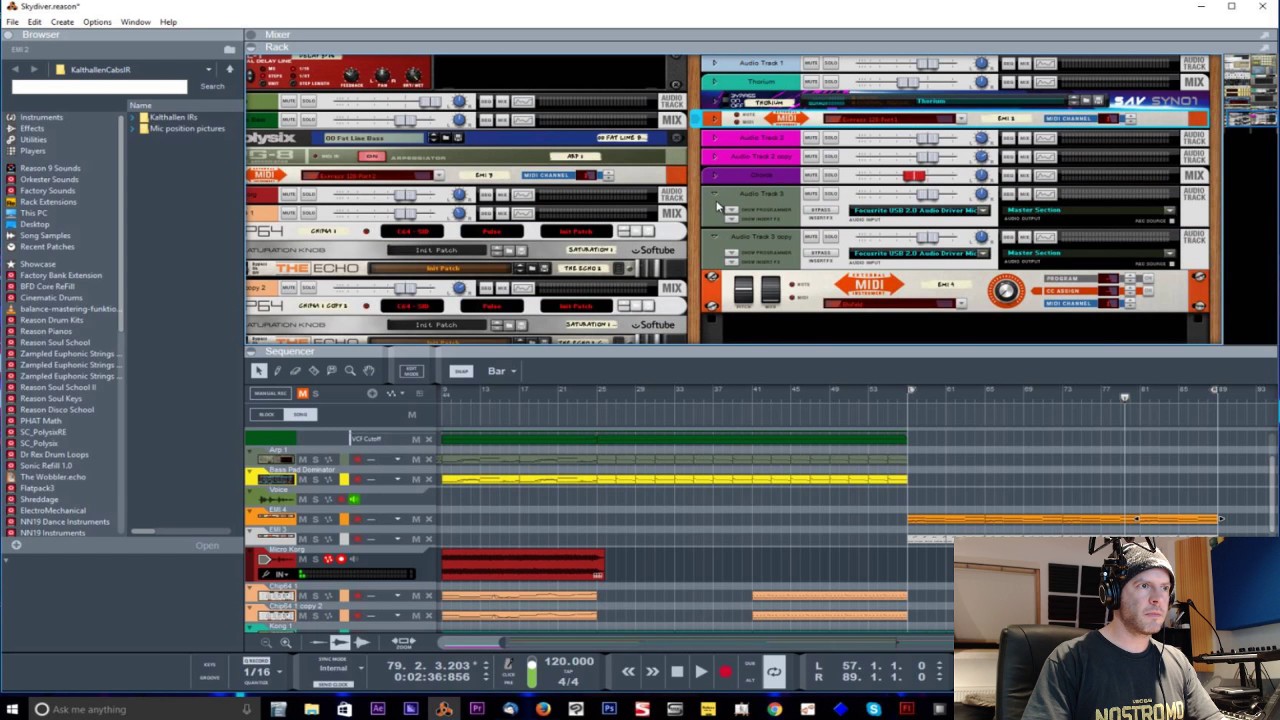The image size is (1280, 720).
Task: Click the Open button in the browser
Action: pyautogui.click(x=207, y=546)
